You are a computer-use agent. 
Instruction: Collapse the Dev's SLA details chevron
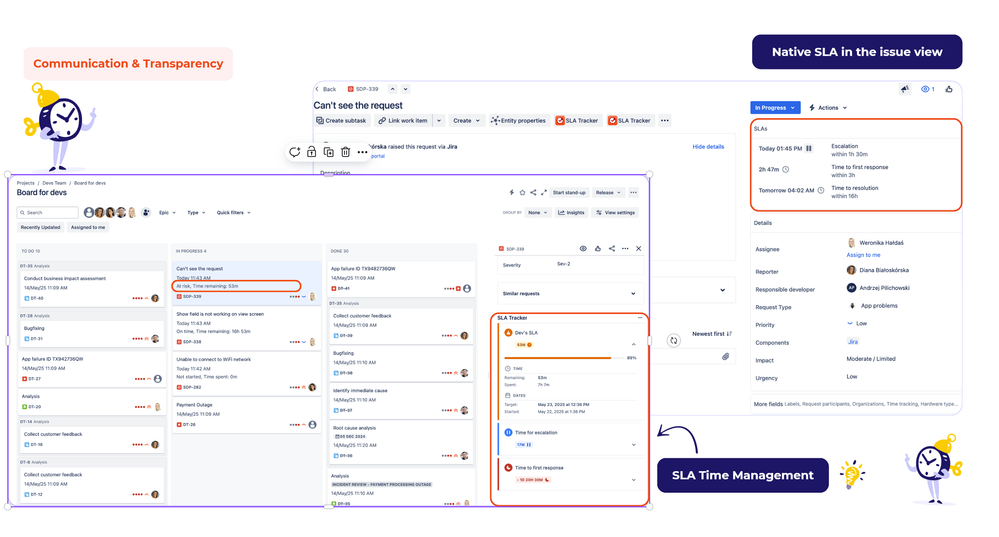(x=633, y=344)
